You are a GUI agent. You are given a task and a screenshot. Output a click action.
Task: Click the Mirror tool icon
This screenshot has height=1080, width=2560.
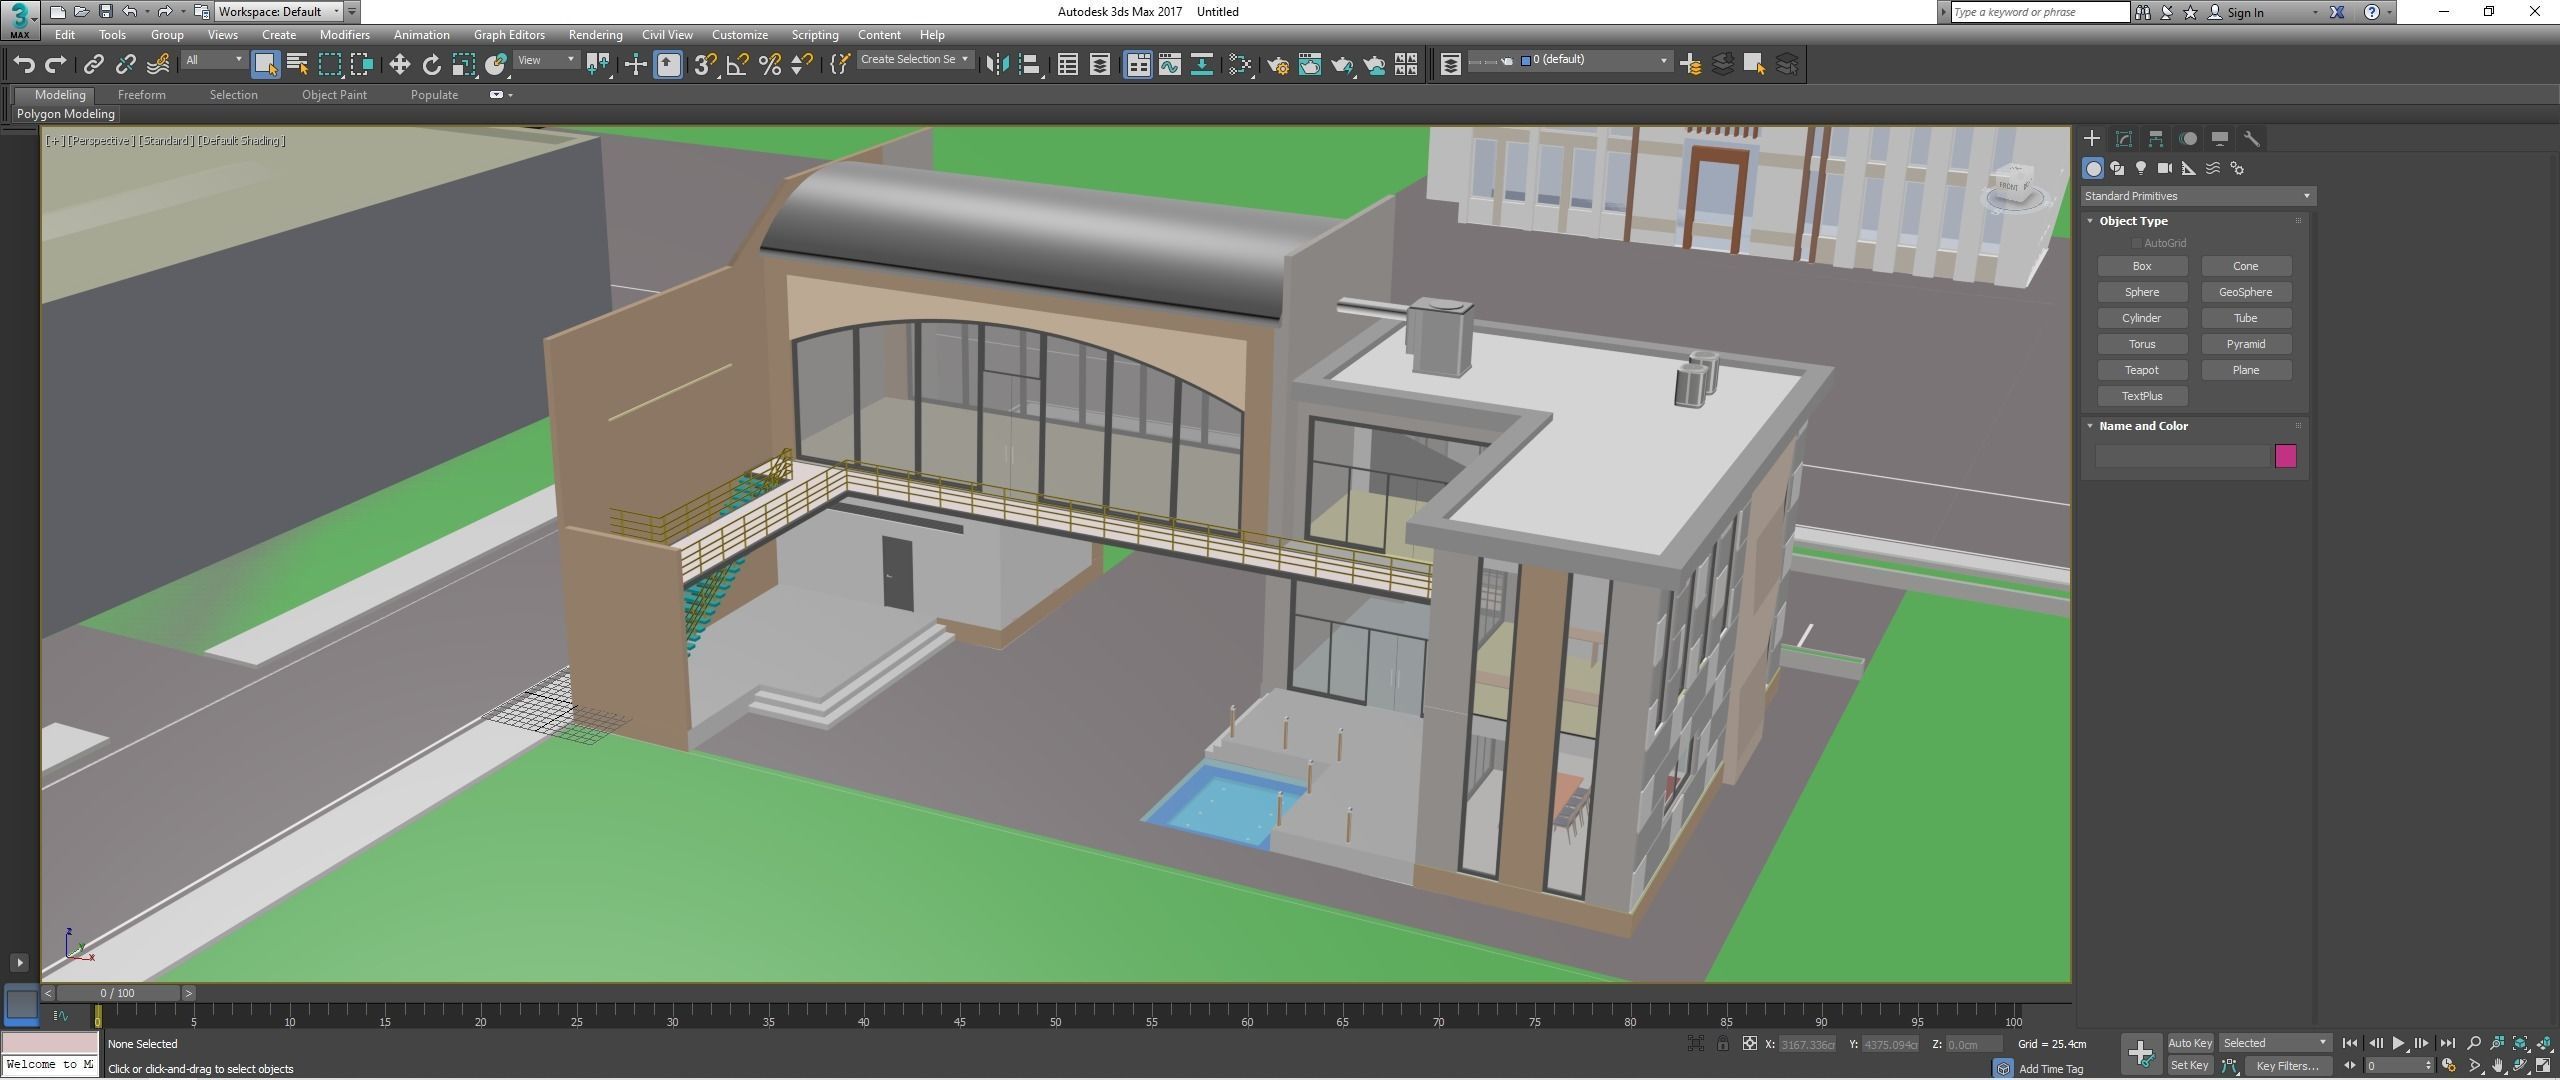tap(996, 65)
